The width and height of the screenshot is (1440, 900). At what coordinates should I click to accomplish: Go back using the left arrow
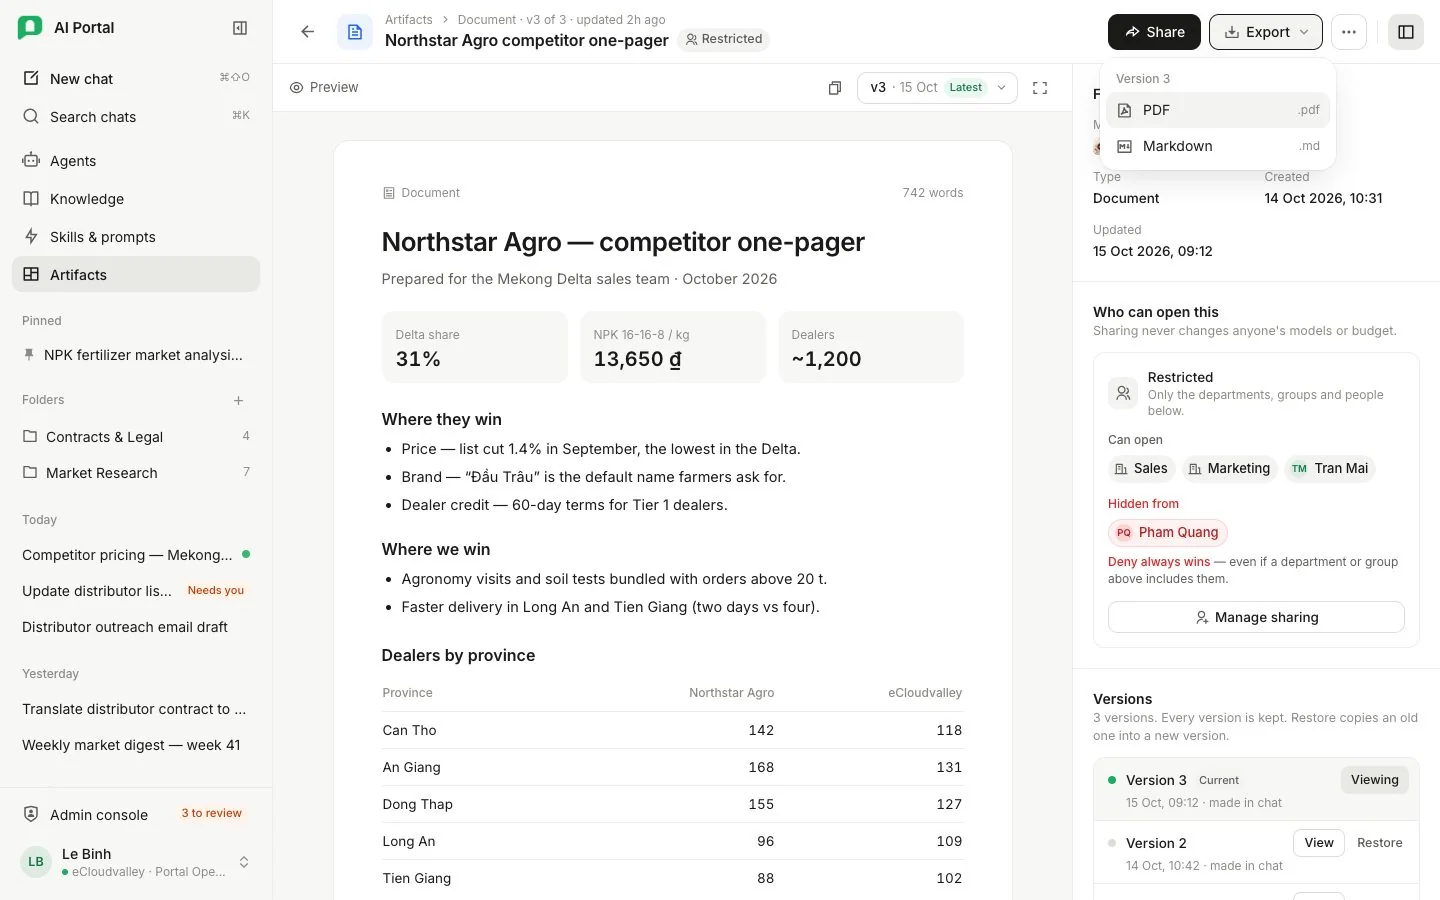pos(308,32)
